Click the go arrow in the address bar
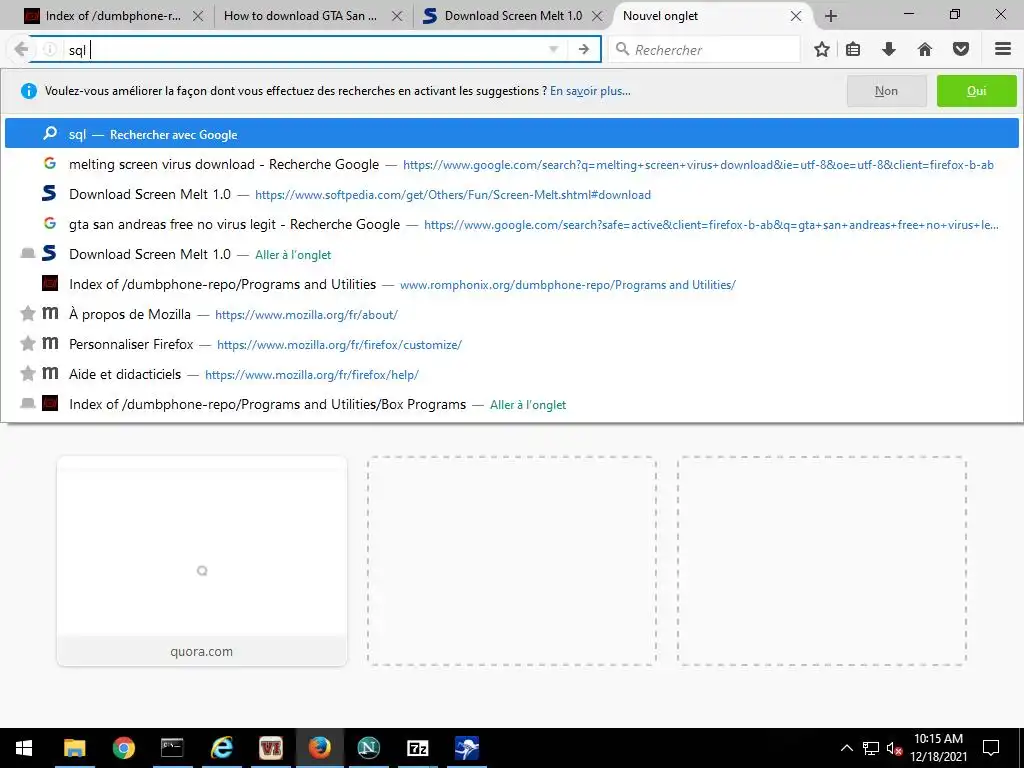The width and height of the screenshot is (1024, 768). 584,50
